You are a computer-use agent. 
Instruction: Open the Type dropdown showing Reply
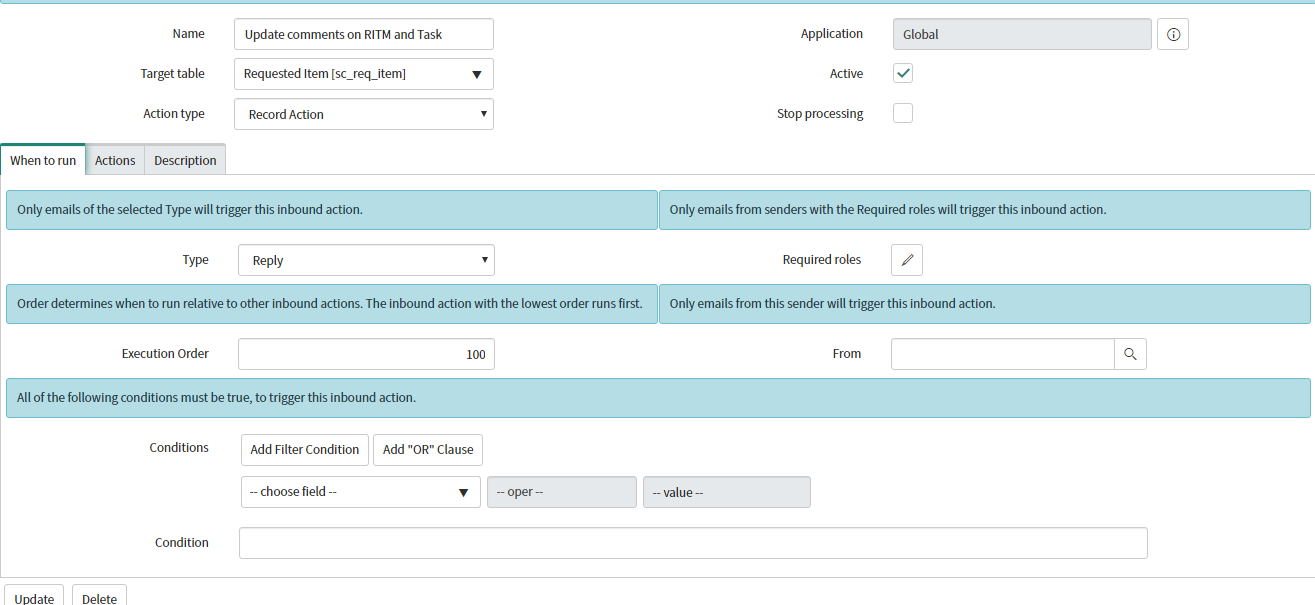pyautogui.click(x=366, y=260)
